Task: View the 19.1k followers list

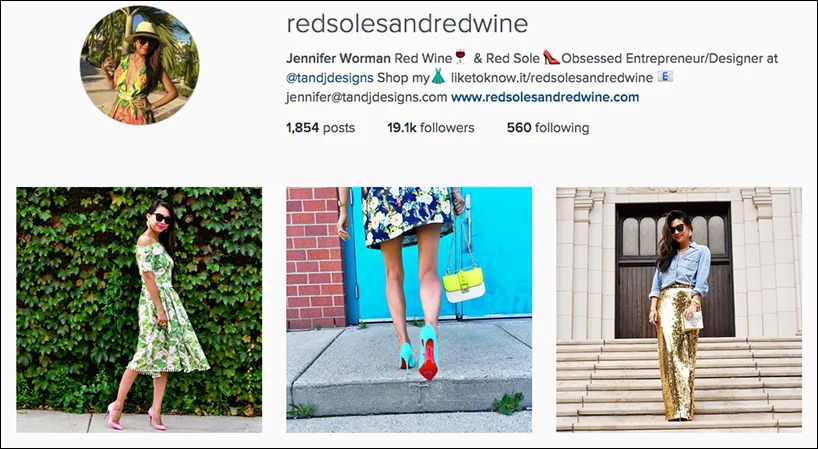Action: point(430,128)
